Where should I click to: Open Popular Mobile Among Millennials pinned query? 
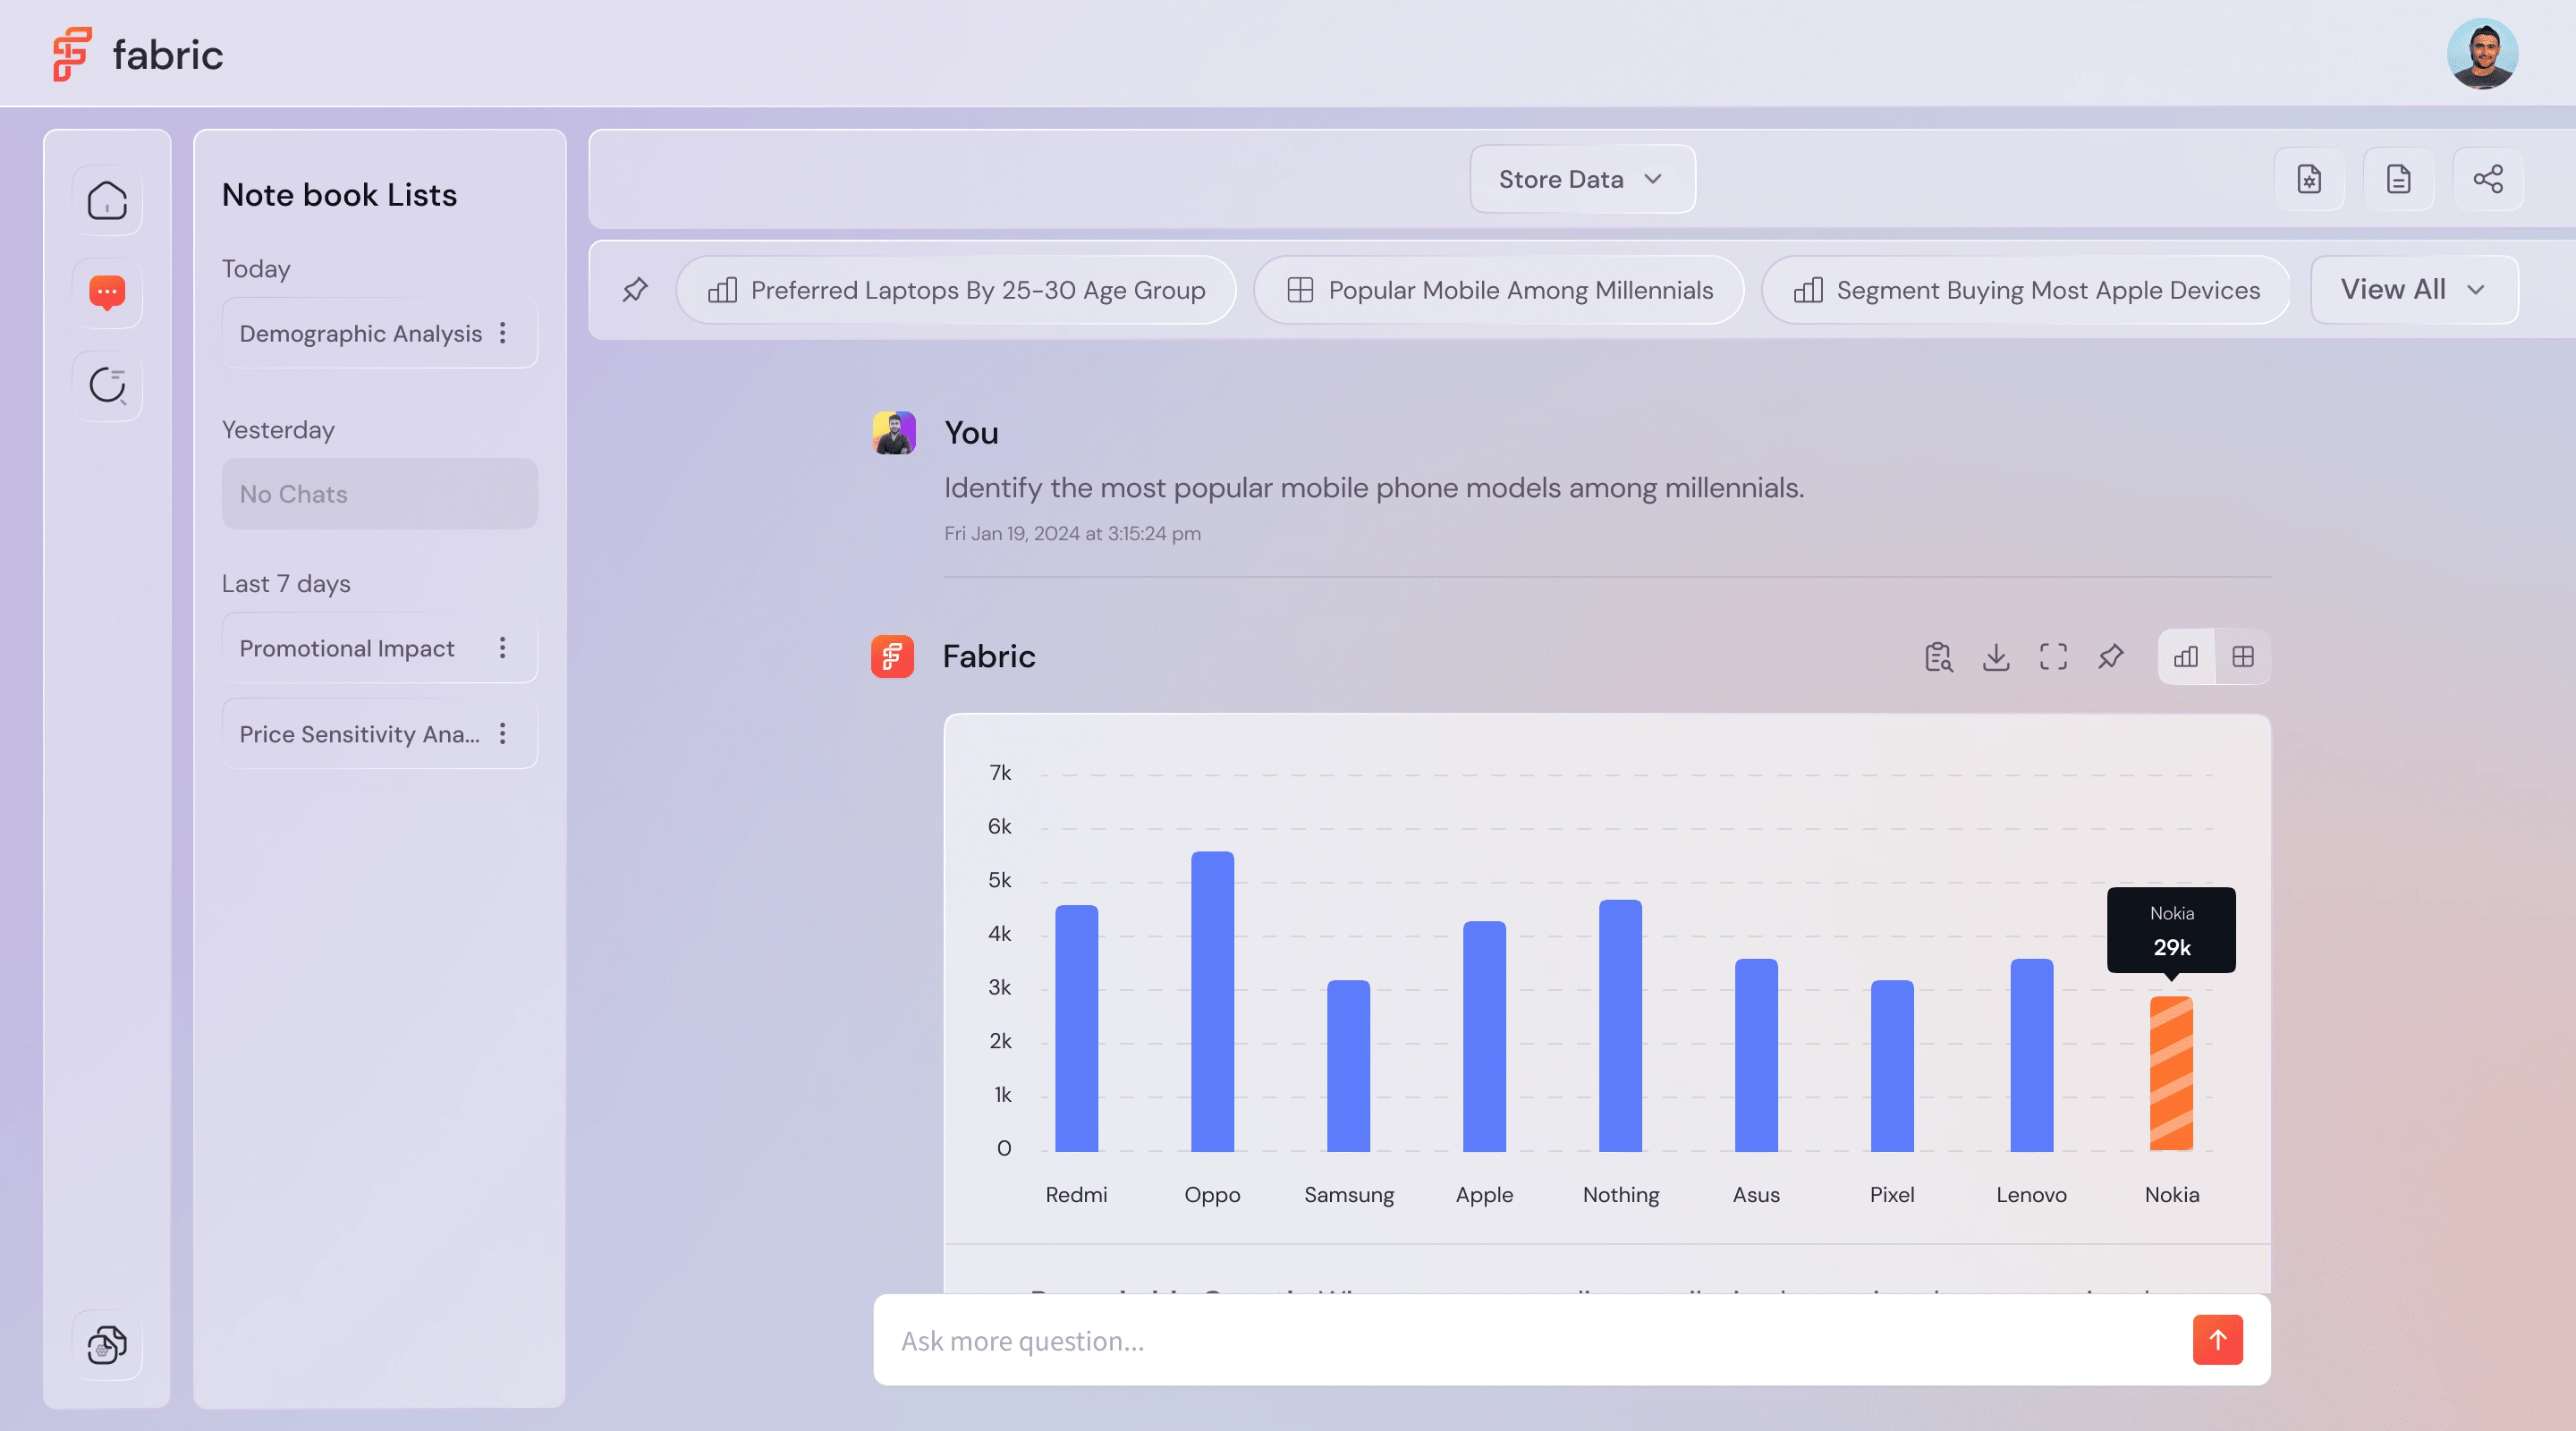(x=1498, y=290)
